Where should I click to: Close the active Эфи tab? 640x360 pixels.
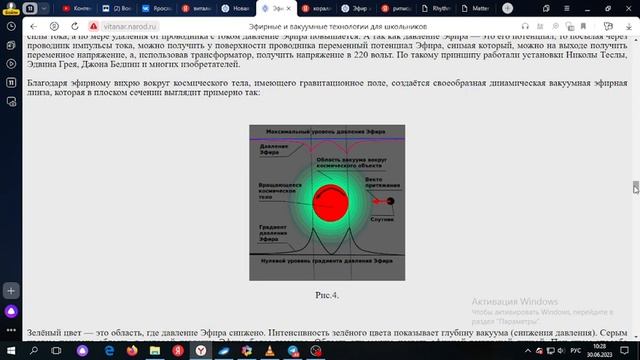pos(289,8)
